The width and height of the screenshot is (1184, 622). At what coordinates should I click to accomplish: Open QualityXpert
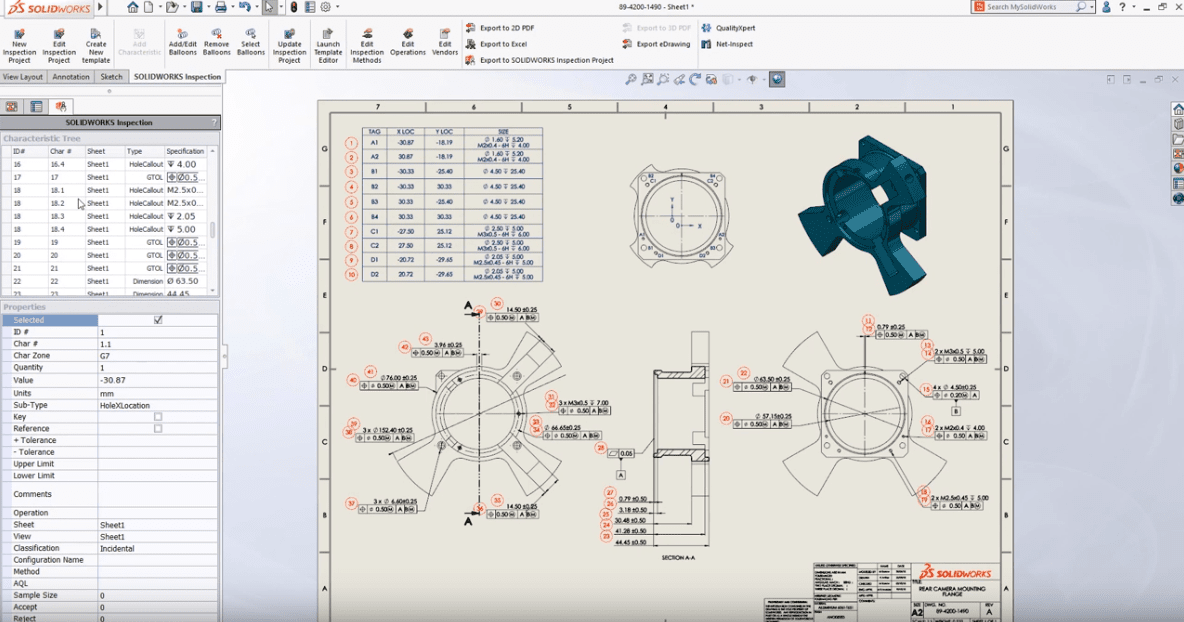pos(728,28)
